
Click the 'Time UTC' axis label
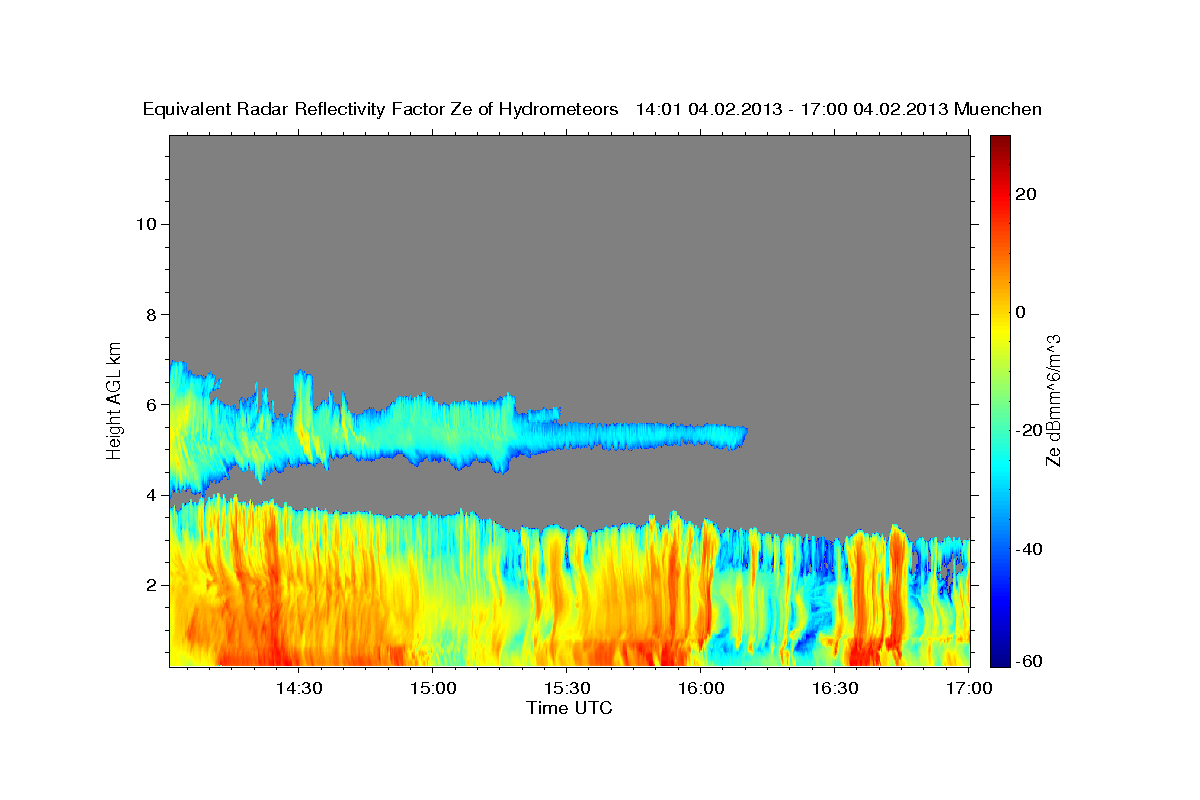click(569, 708)
